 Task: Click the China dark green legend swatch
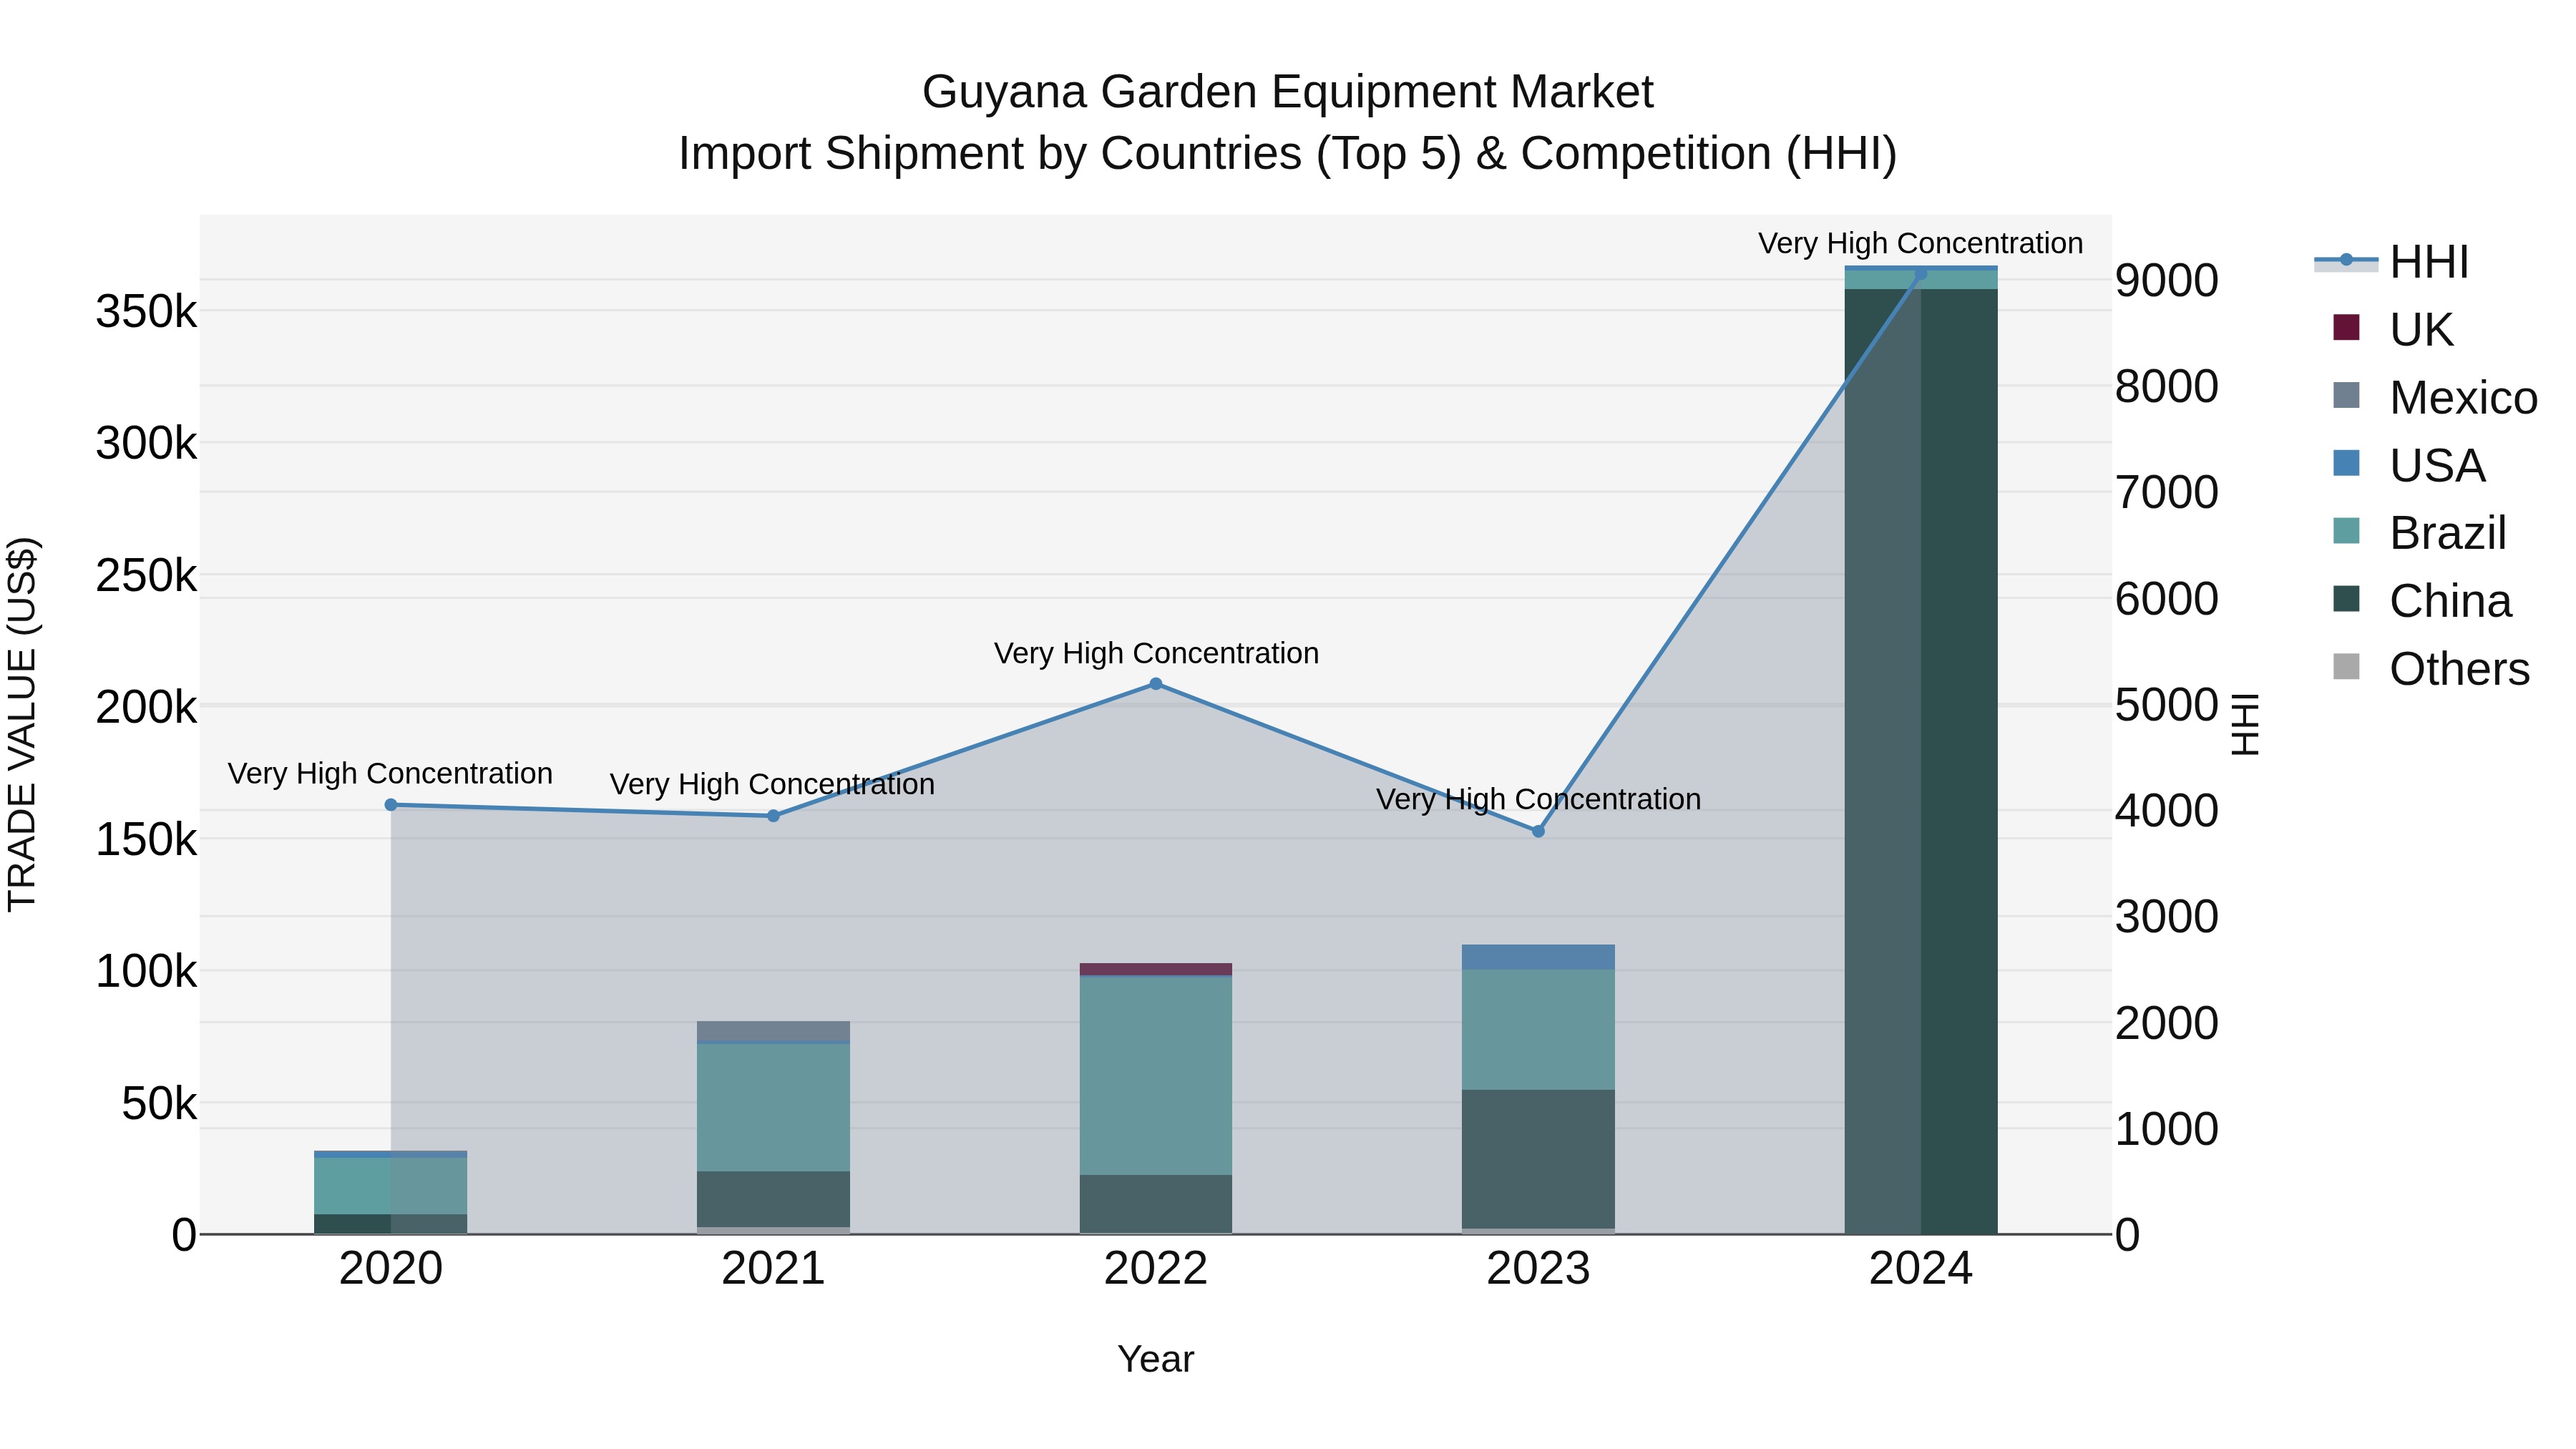[2346, 599]
